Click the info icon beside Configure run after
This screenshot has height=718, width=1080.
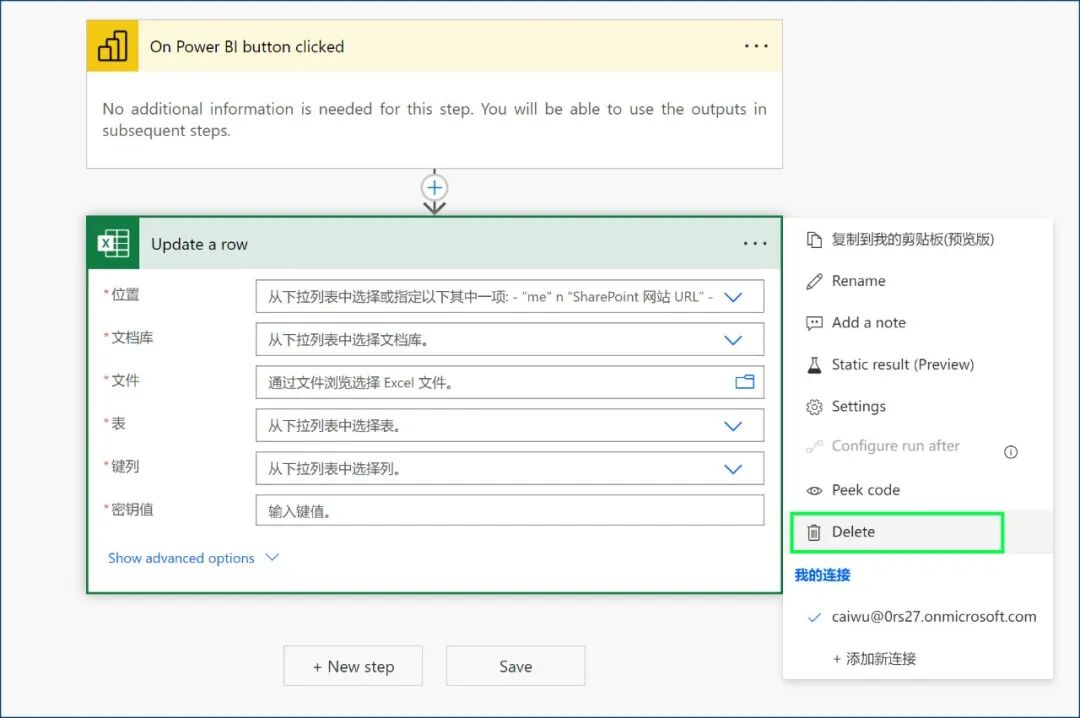click(1010, 451)
